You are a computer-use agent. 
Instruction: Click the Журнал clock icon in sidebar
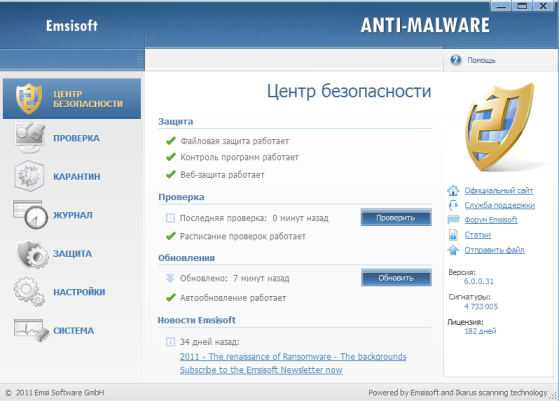(x=30, y=214)
